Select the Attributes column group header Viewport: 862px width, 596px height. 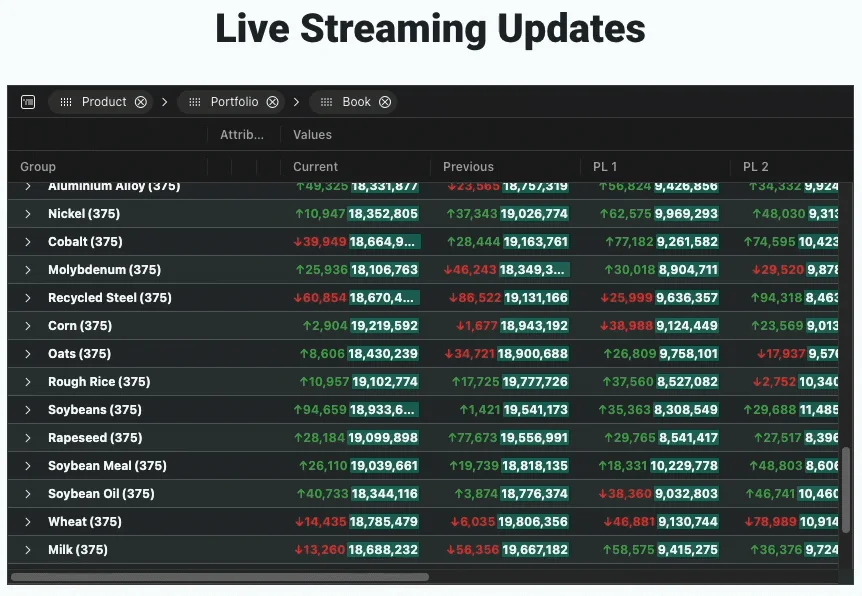coord(242,135)
